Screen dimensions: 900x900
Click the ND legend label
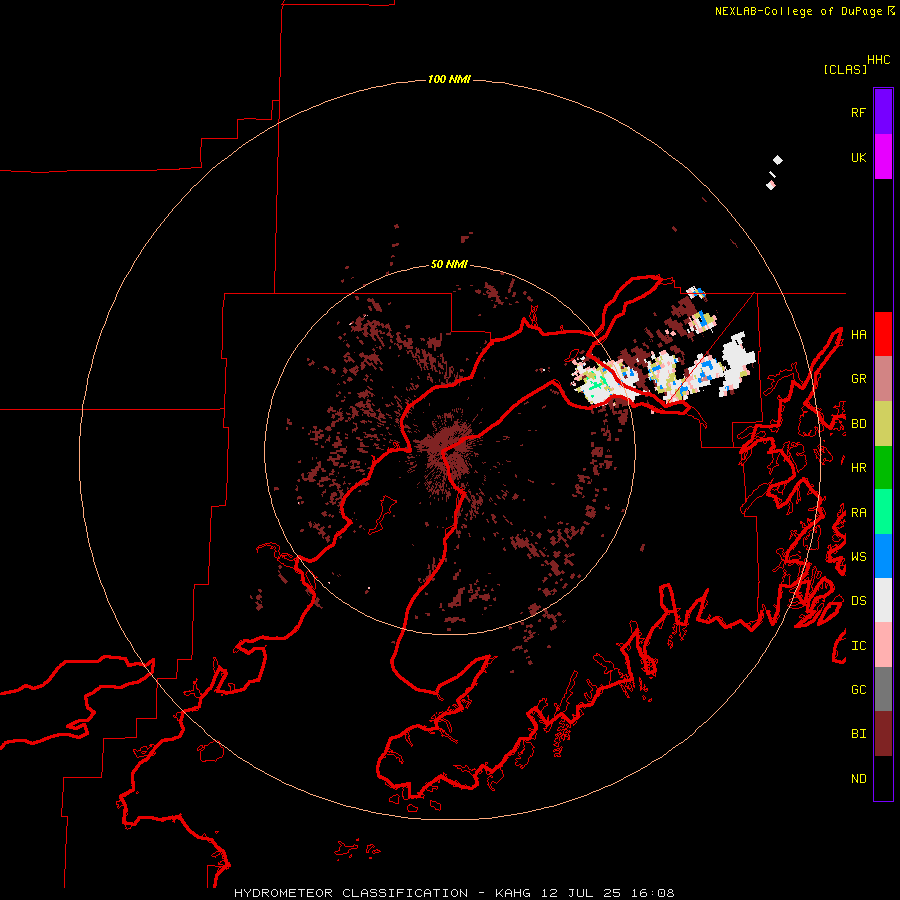858,779
